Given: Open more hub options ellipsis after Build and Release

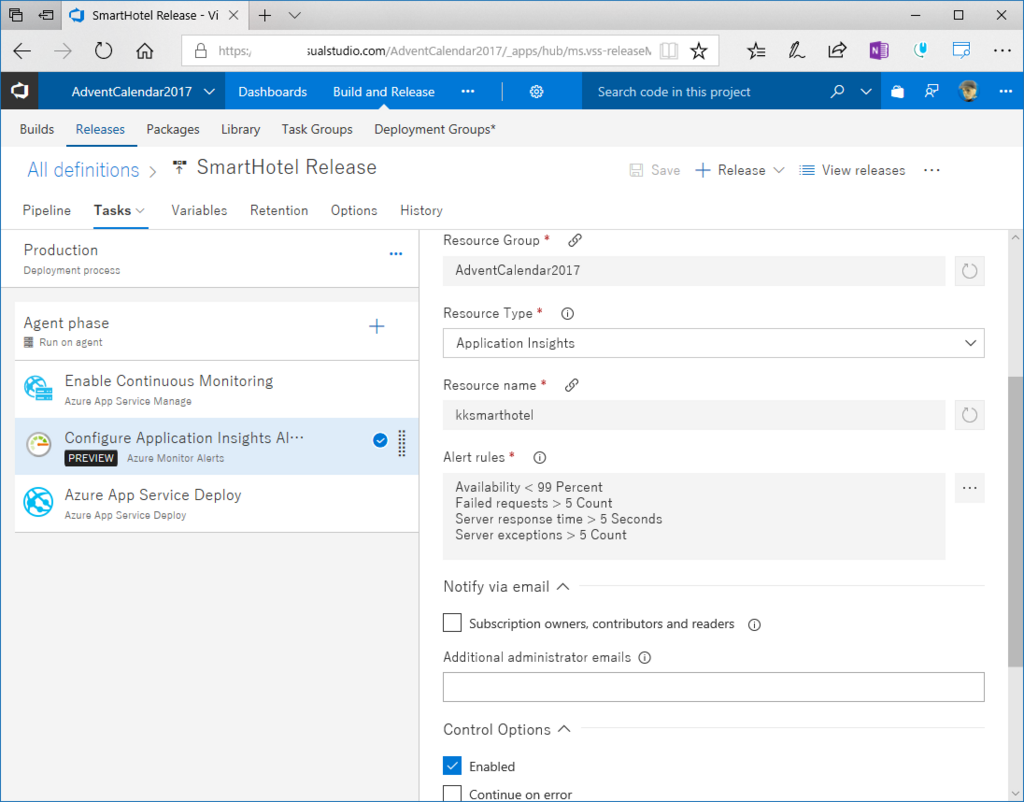Looking at the screenshot, I should point(468,91).
